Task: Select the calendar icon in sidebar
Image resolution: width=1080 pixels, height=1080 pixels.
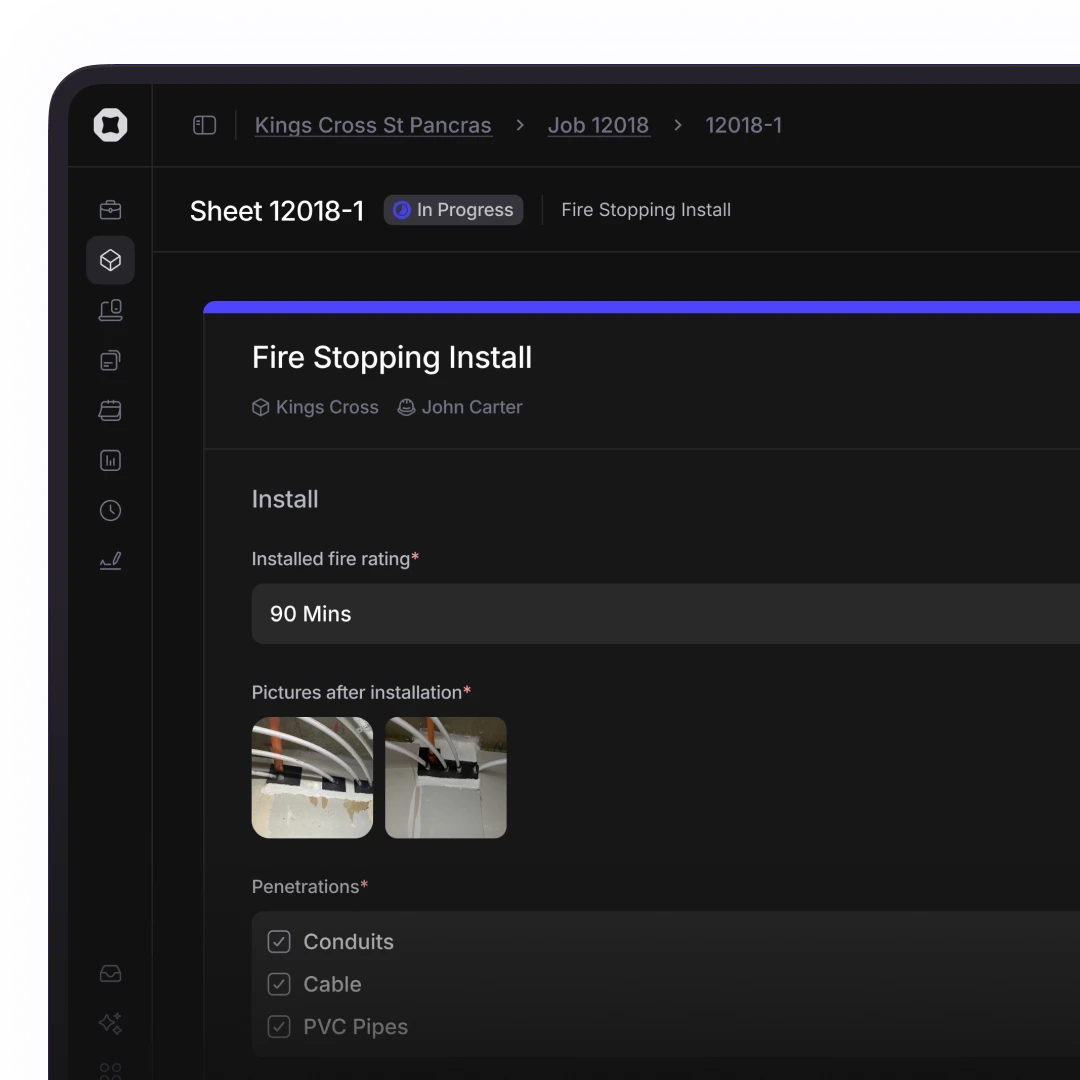Action: [x=110, y=410]
